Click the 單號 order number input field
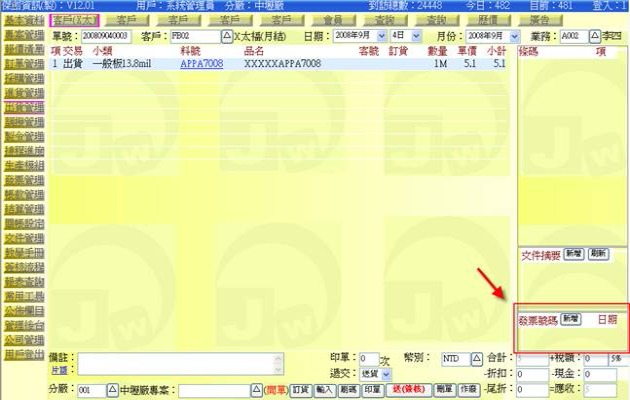 (x=104, y=36)
